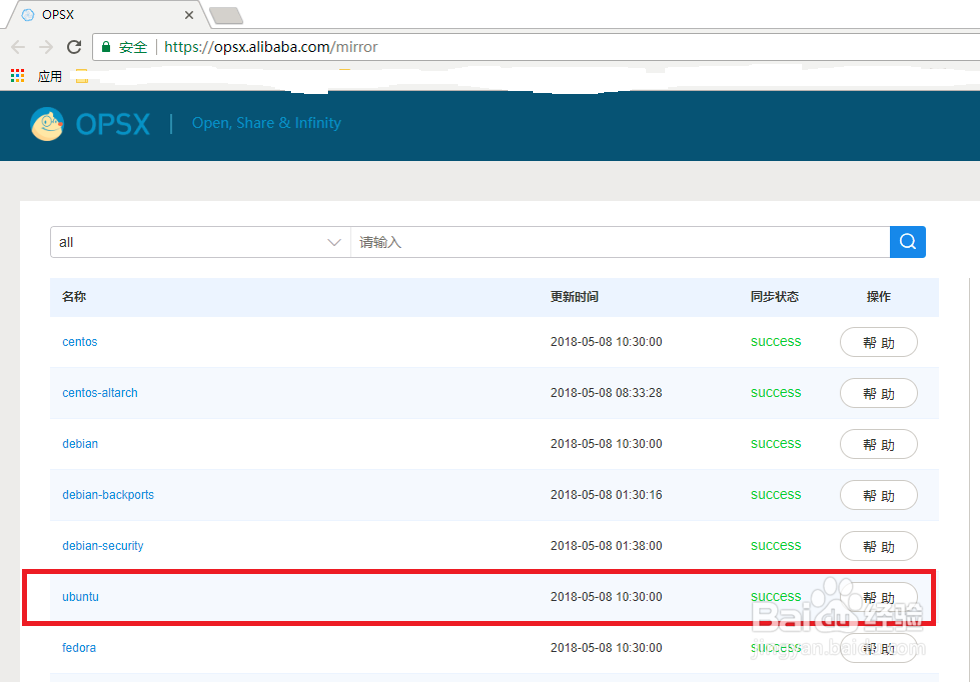Click 帮助 button in debian row

[x=879, y=444]
